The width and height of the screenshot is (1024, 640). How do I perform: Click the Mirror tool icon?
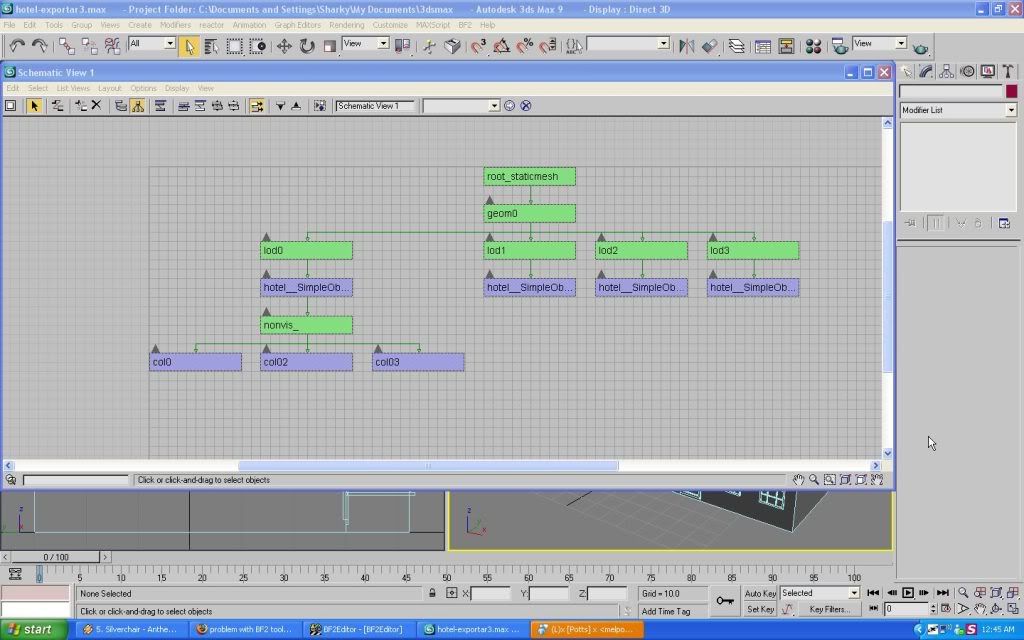pos(686,46)
